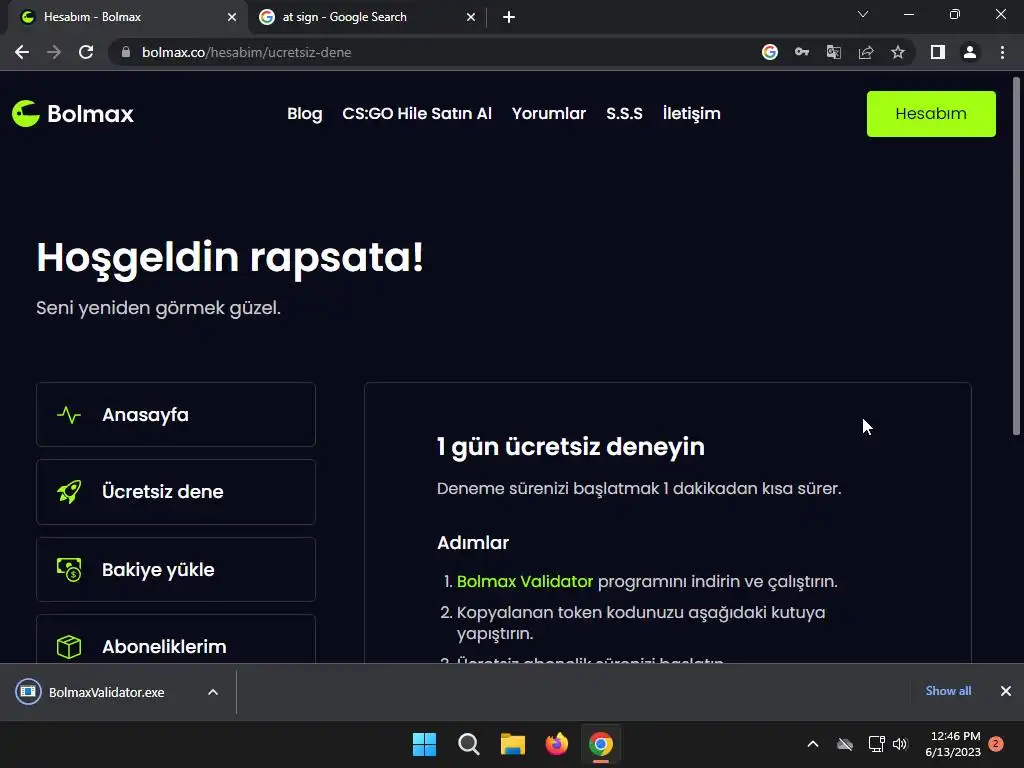
Task: Open İletişim in navigation
Action: pos(691,114)
